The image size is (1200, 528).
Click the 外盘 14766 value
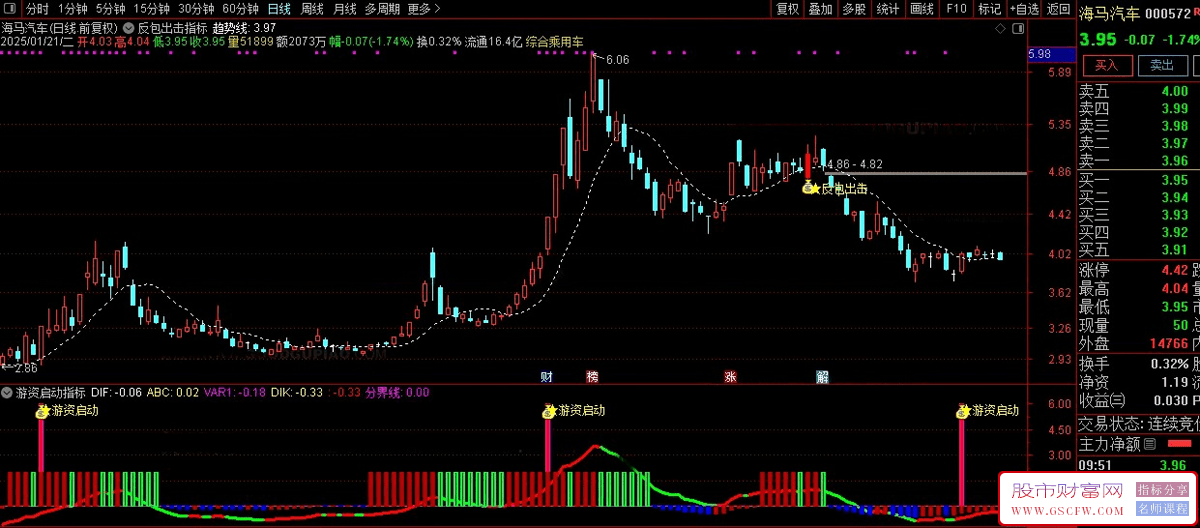(x=1169, y=344)
